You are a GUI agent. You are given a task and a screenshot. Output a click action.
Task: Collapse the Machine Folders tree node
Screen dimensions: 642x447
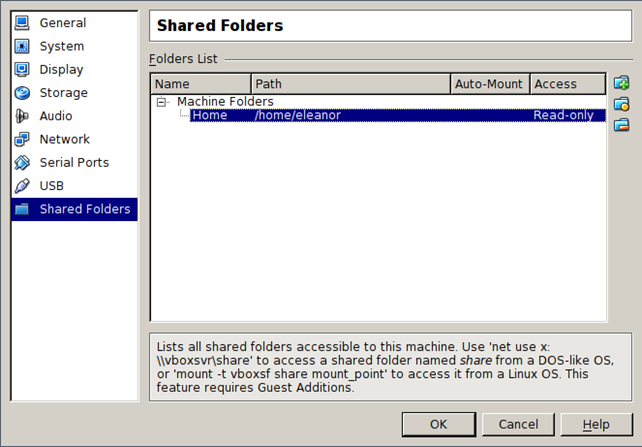tap(161, 102)
